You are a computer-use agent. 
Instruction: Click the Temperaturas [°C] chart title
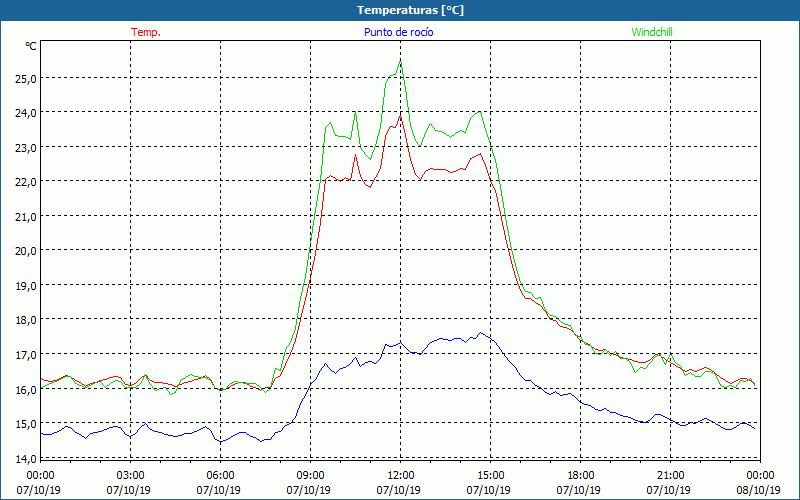[410, 10]
